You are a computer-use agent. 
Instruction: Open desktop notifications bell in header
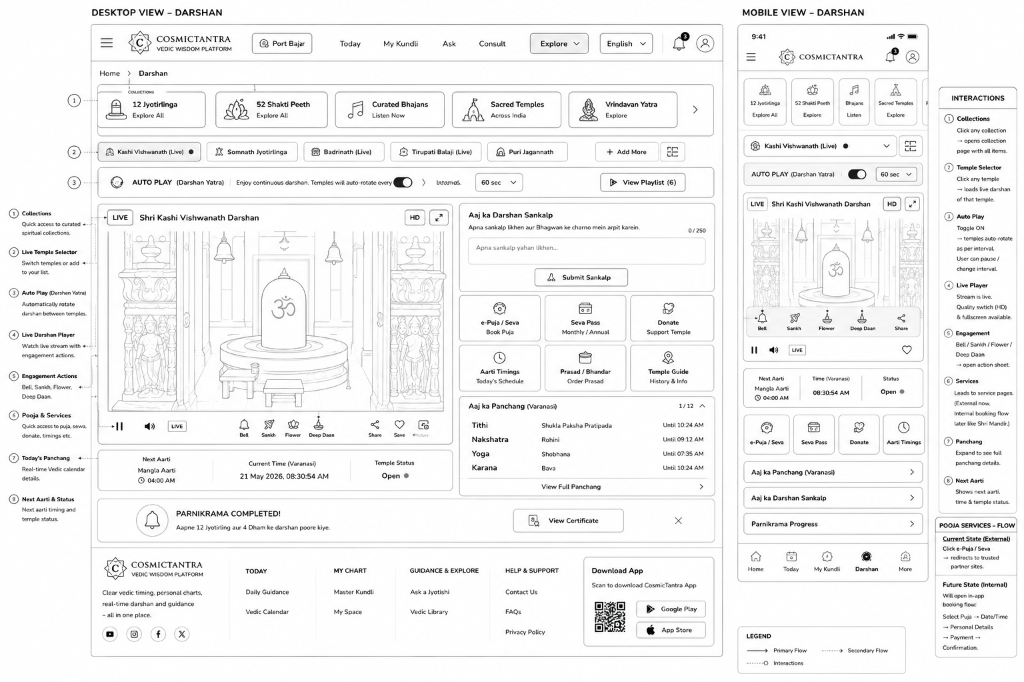click(x=679, y=43)
